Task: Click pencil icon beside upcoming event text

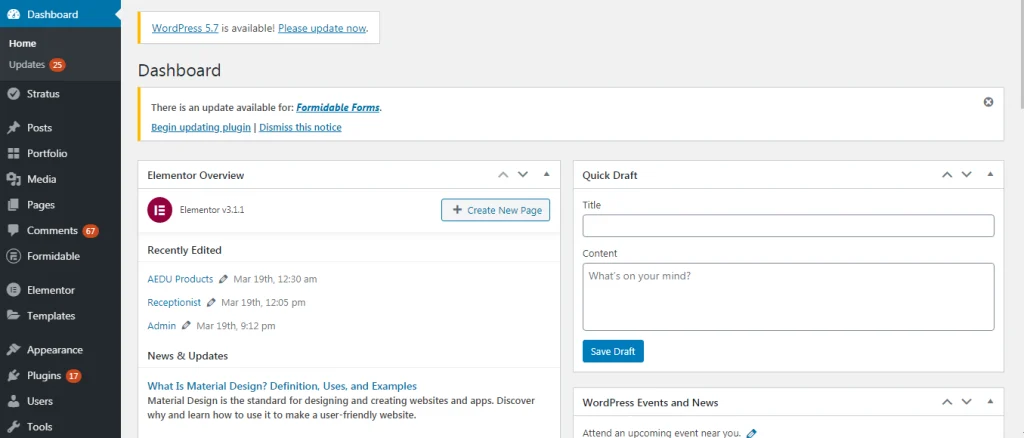Action: click(751, 433)
